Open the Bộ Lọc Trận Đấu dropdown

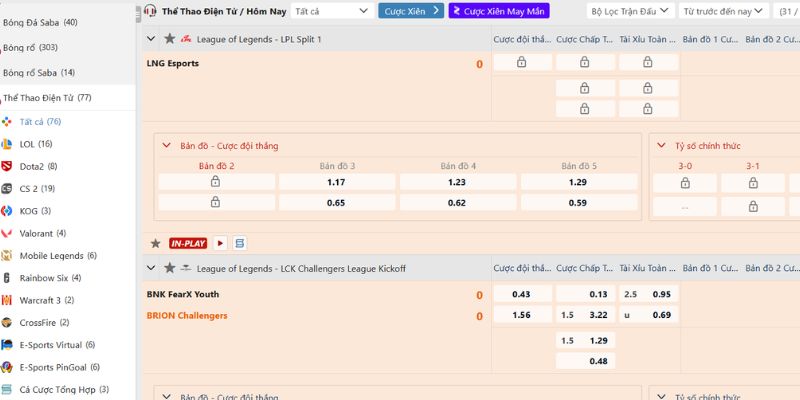coord(629,11)
